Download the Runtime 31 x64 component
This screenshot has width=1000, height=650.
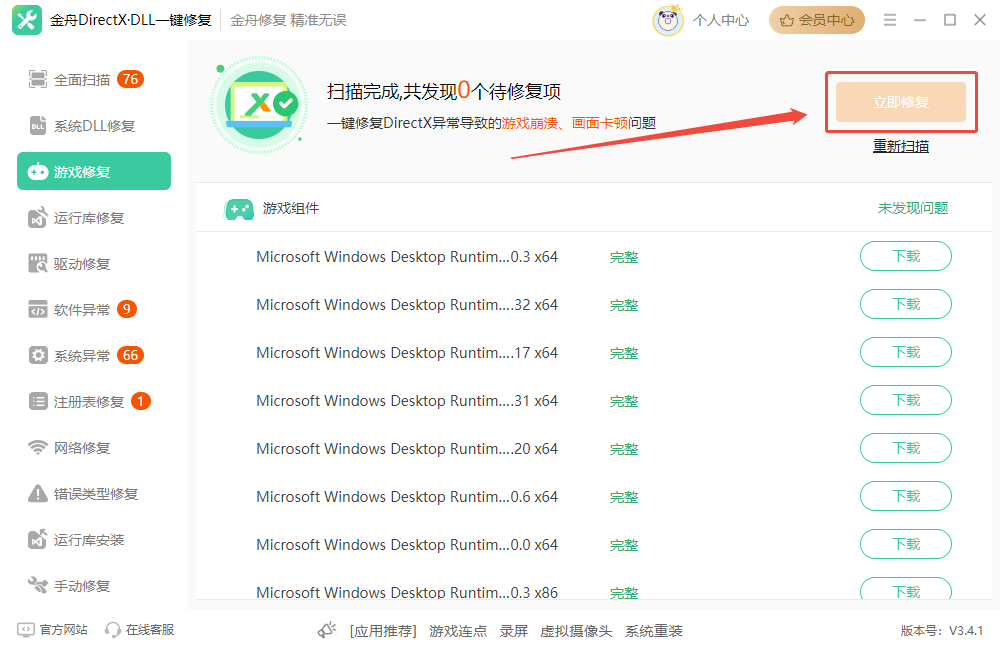906,400
